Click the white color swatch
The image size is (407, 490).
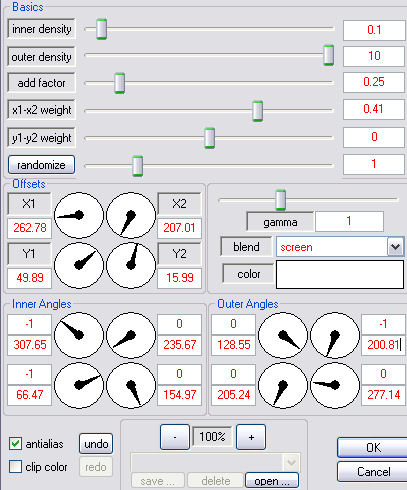(x=340, y=274)
